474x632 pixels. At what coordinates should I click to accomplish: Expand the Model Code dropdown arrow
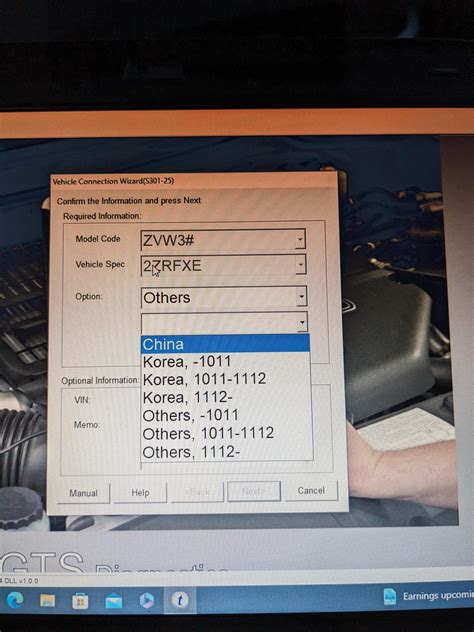tap(300, 239)
